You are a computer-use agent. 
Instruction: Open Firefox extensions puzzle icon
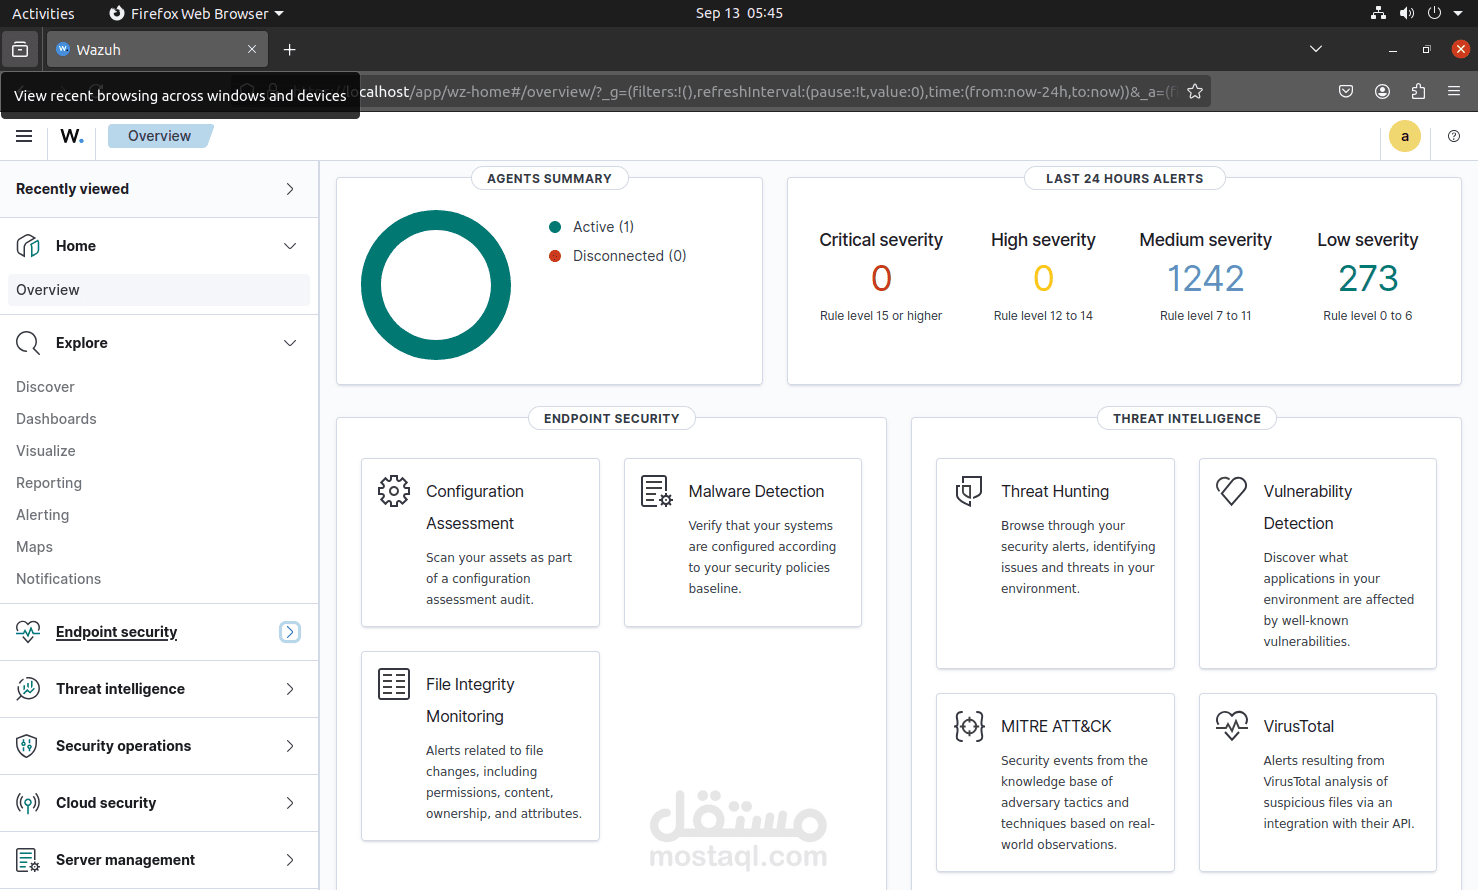coord(1418,91)
